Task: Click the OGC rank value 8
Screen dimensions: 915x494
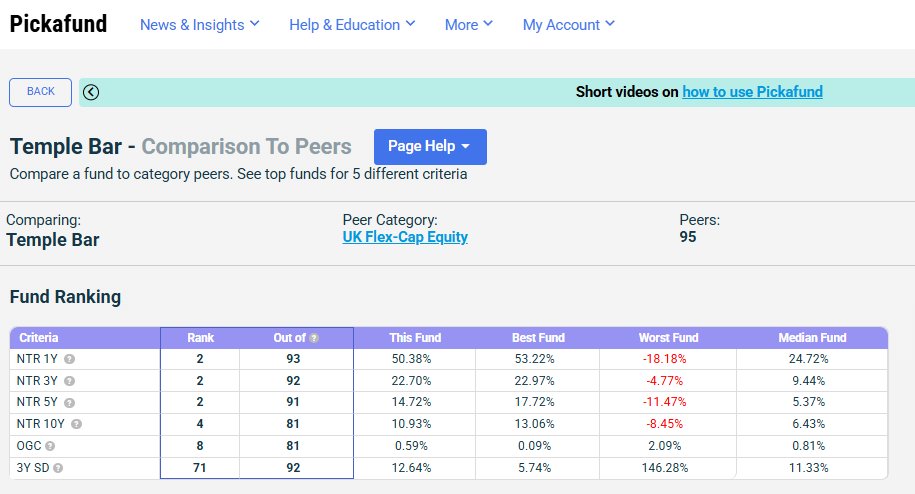Action: click(200, 446)
